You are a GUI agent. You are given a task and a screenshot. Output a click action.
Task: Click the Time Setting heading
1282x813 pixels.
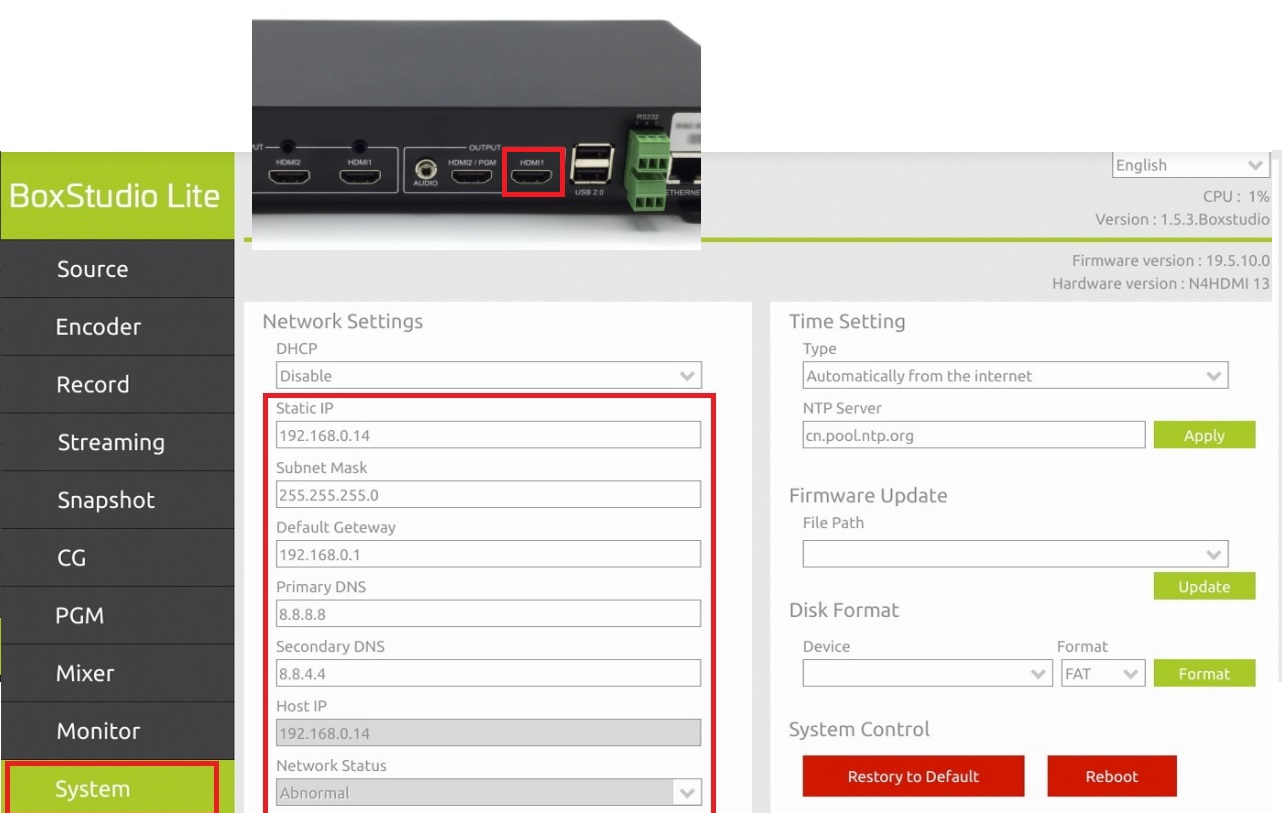[x=847, y=321]
